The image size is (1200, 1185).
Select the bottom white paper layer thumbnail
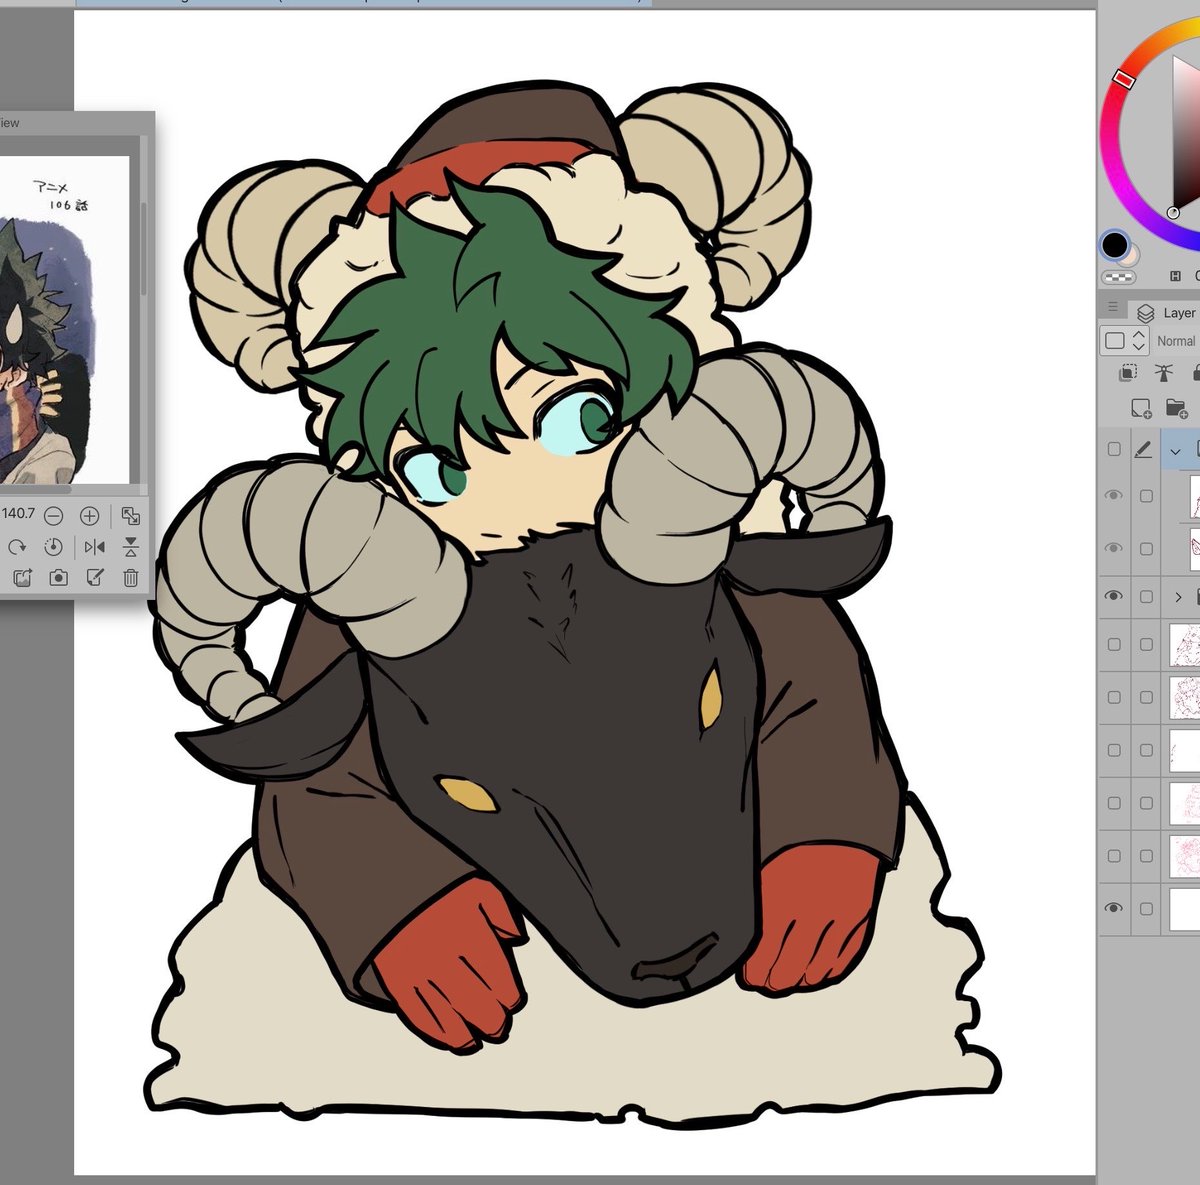[x=1185, y=909]
